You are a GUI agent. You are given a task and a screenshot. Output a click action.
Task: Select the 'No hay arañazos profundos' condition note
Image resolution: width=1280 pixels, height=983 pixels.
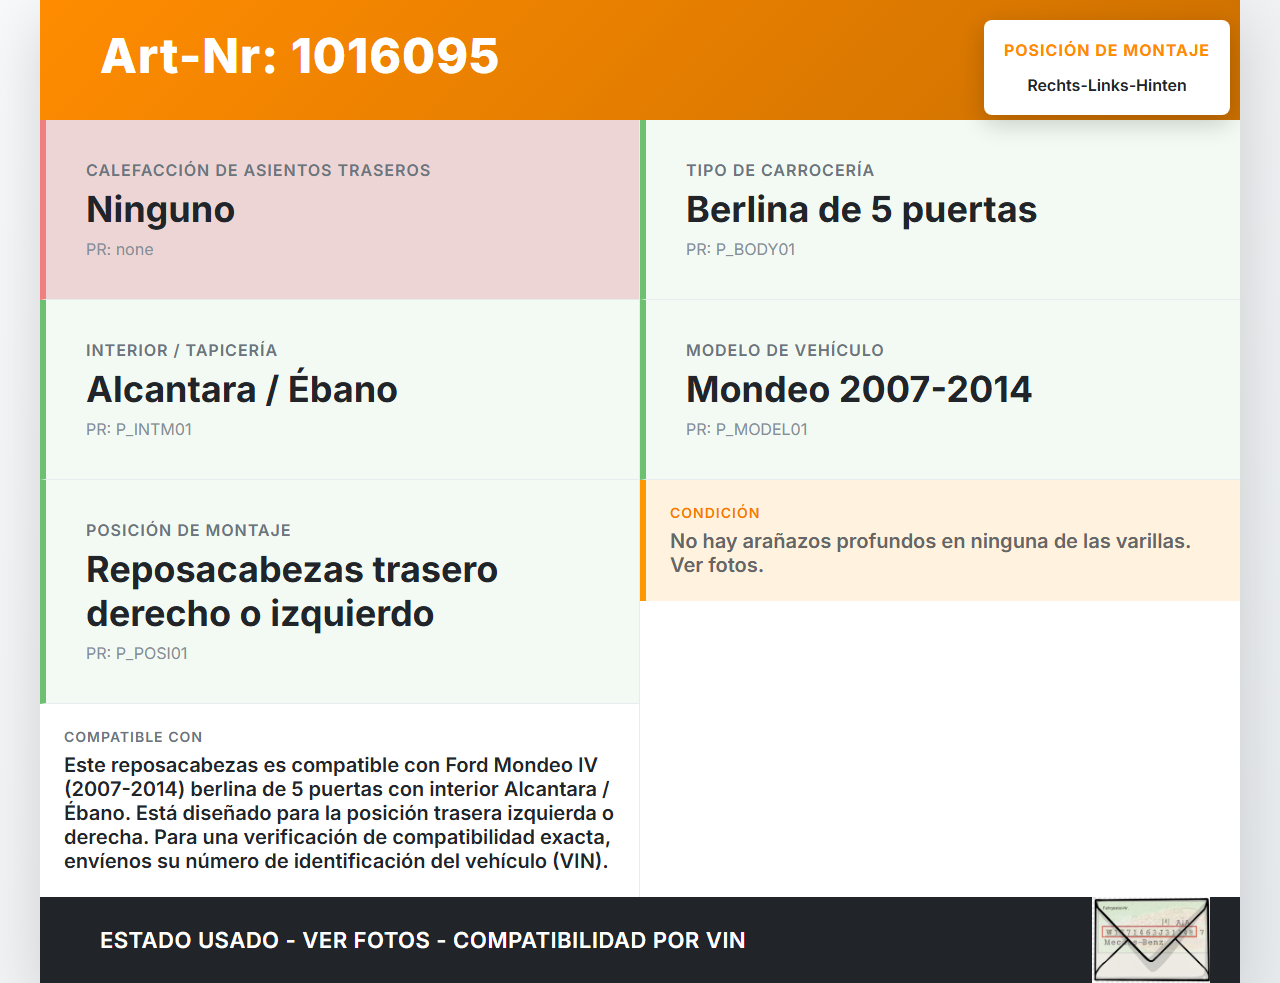tap(930, 553)
